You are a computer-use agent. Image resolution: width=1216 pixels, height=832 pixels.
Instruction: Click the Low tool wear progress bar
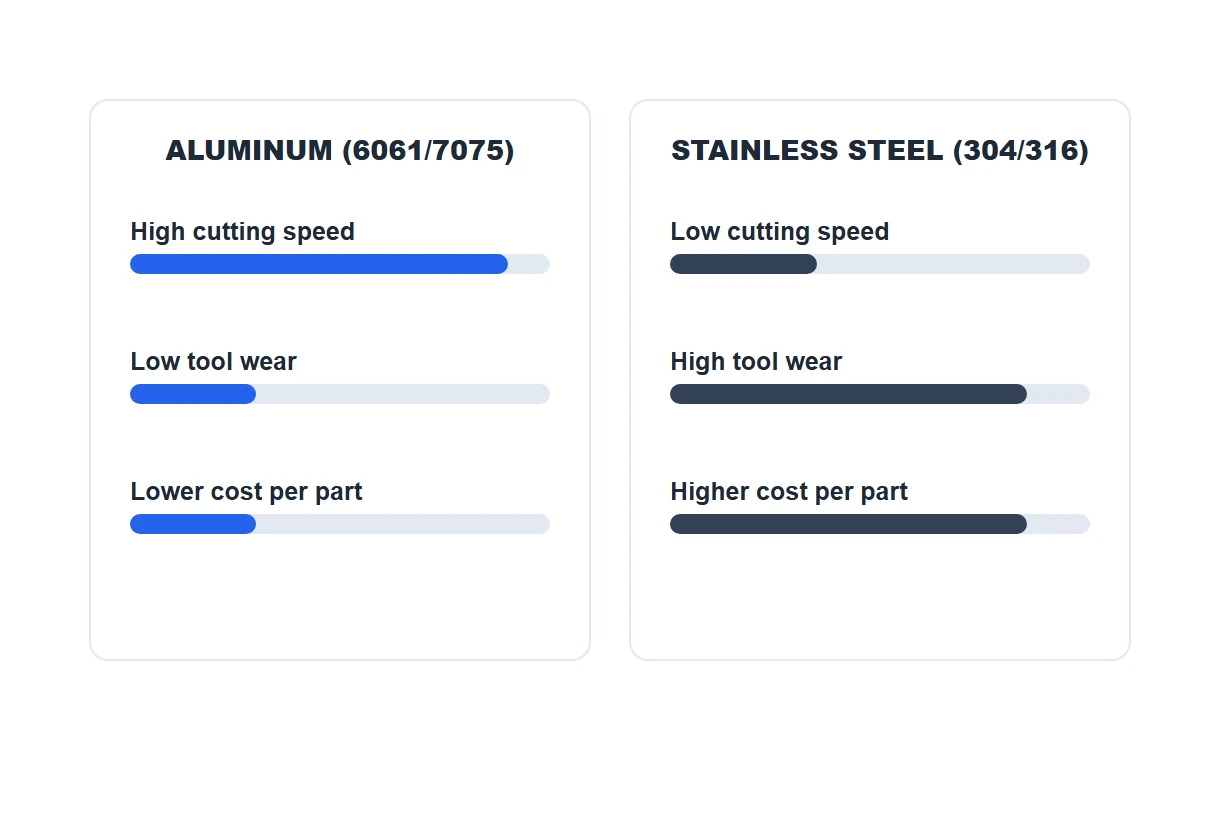[x=340, y=394]
